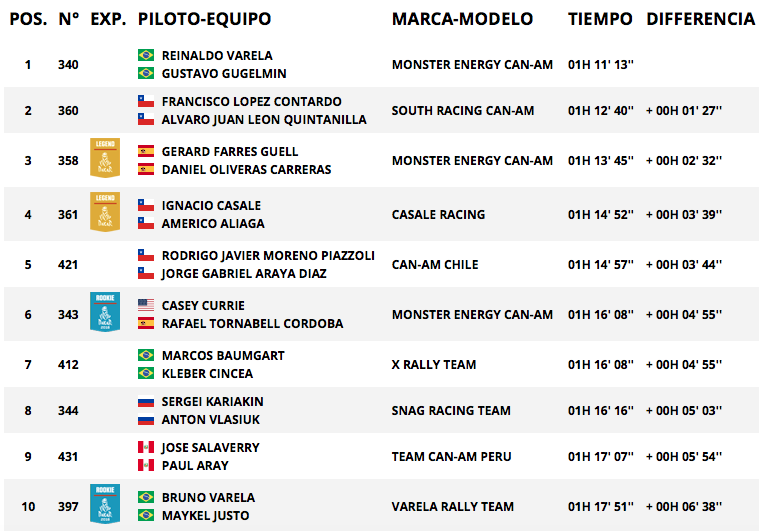
Task: Click the TIEMPO column header
Action: pyautogui.click(x=600, y=19)
